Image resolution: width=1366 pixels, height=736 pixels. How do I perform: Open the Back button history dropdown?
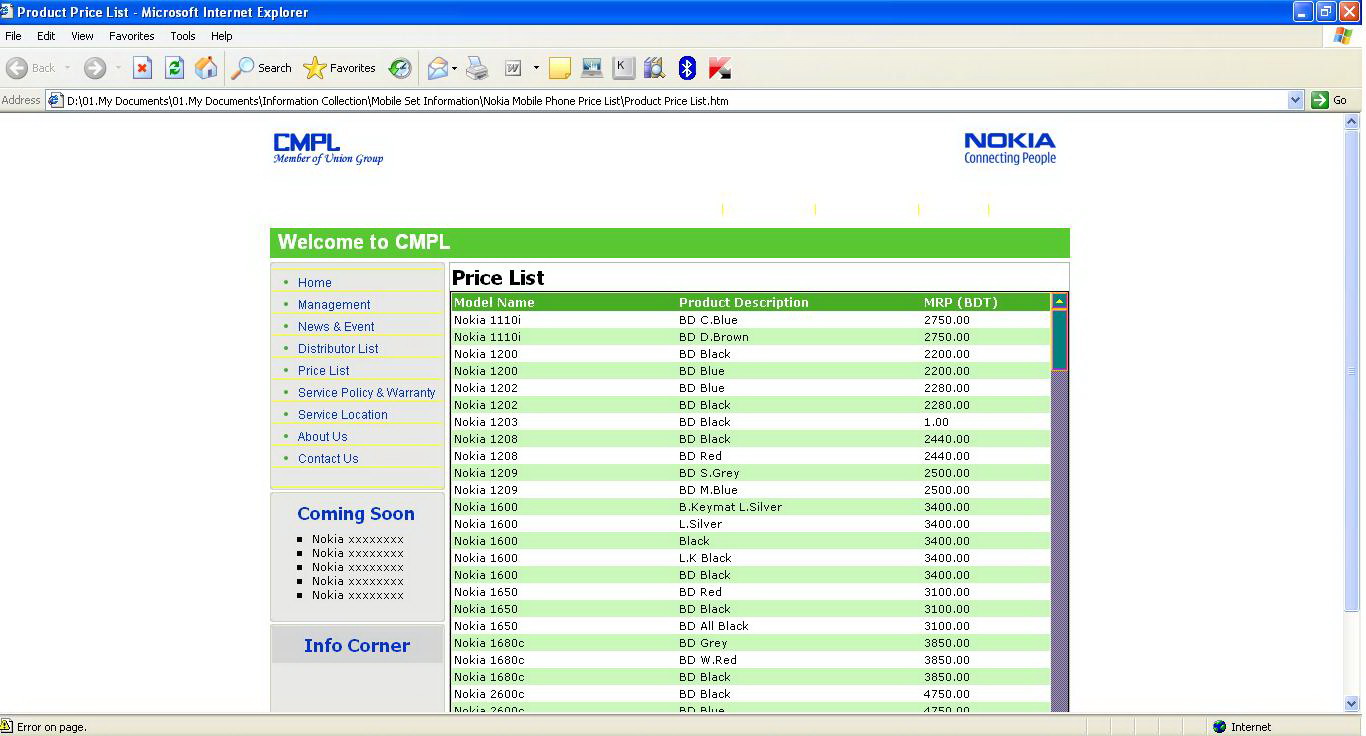(x=68, y=68)
